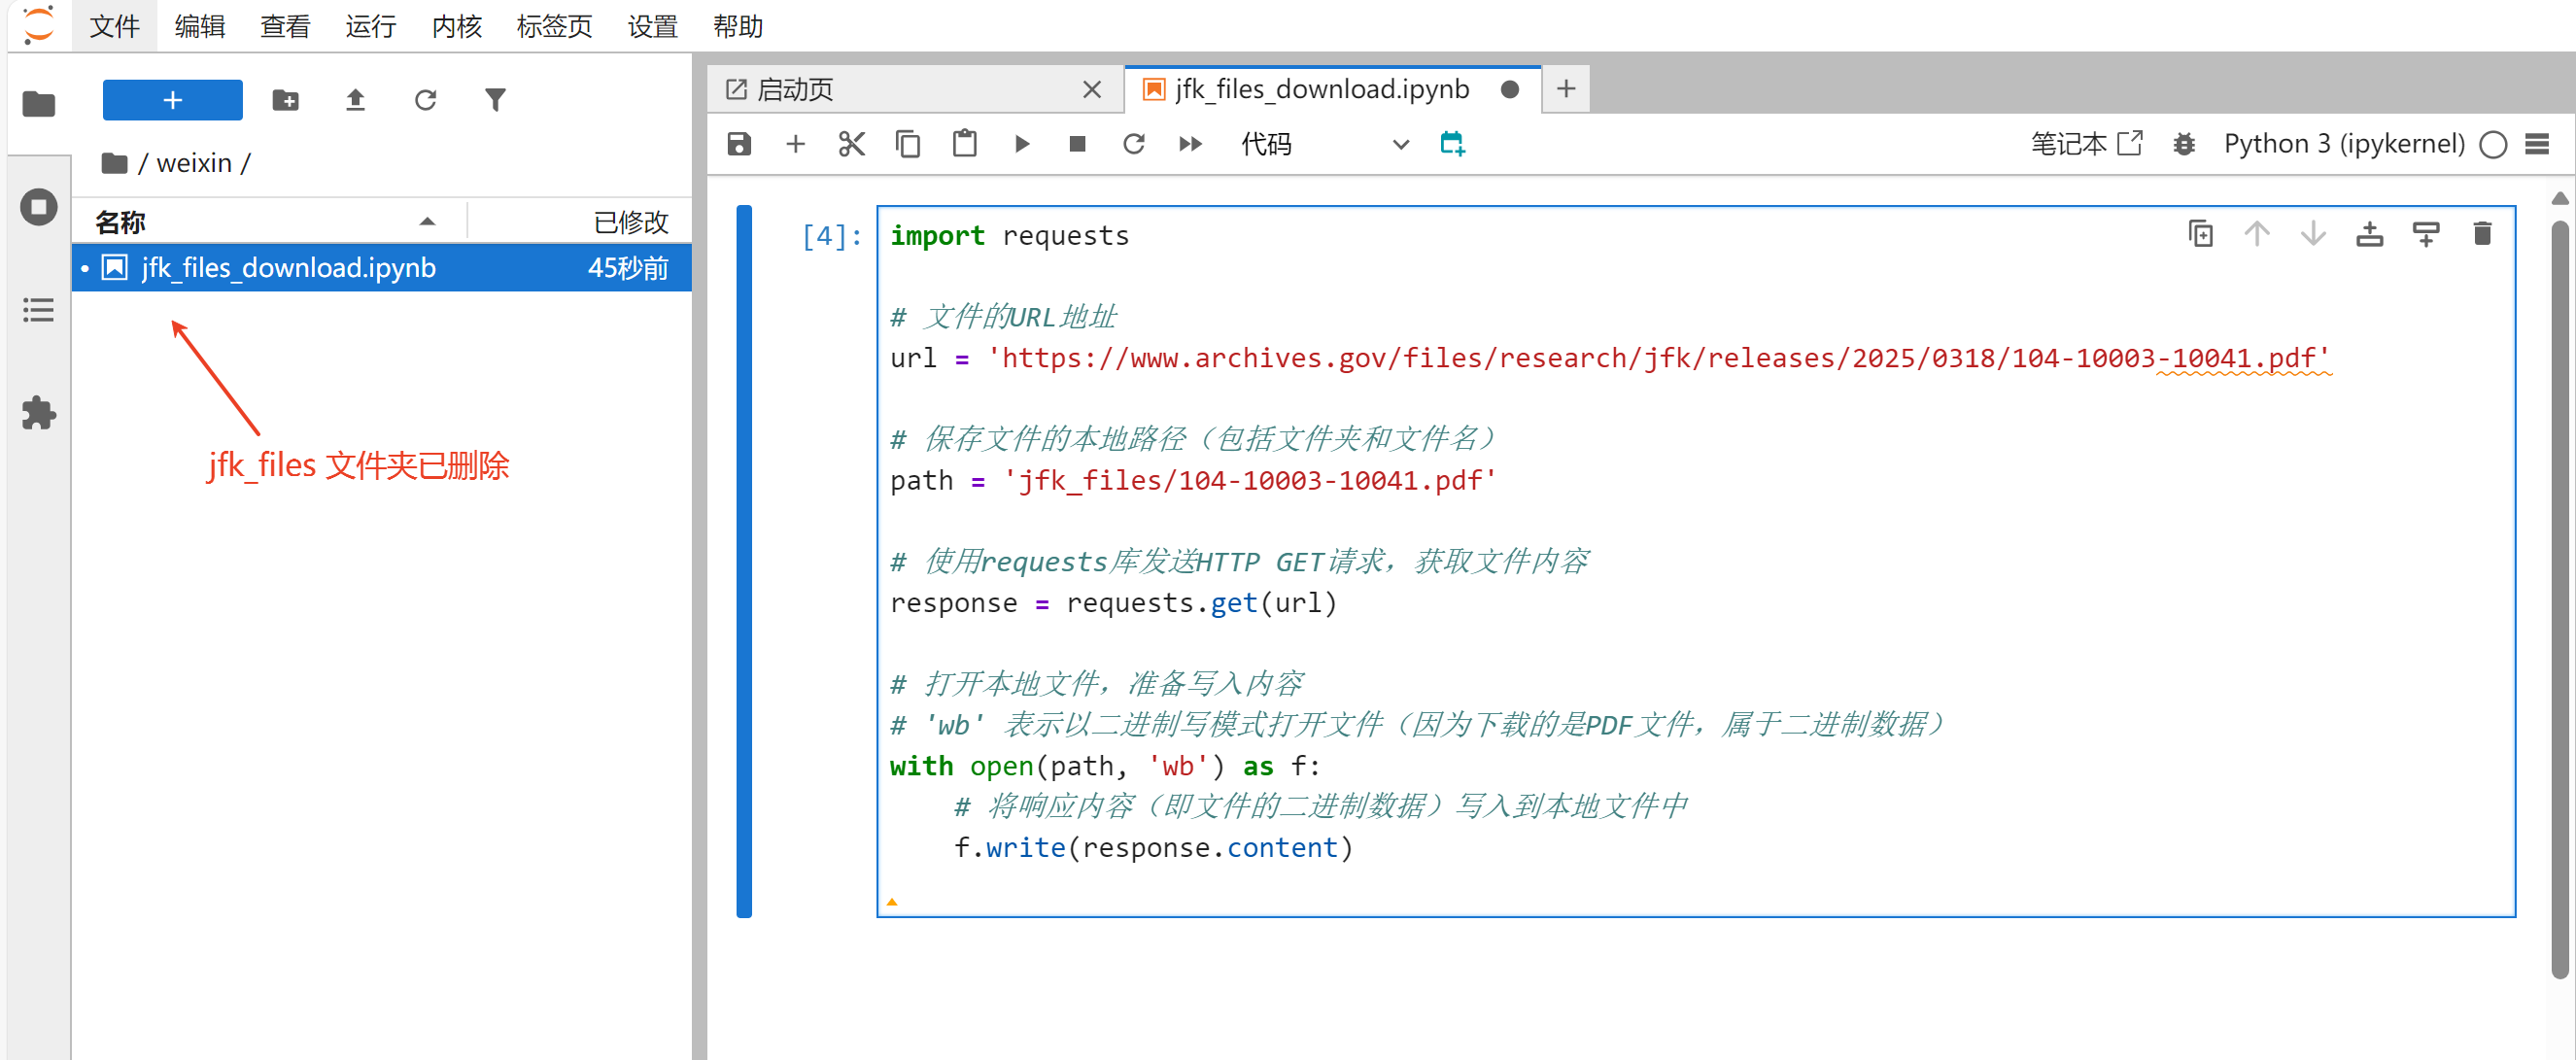Save the notebook with the disk icon
Screen dimensions: 2576x1060
pyautogui.click(x=739, y=144)
